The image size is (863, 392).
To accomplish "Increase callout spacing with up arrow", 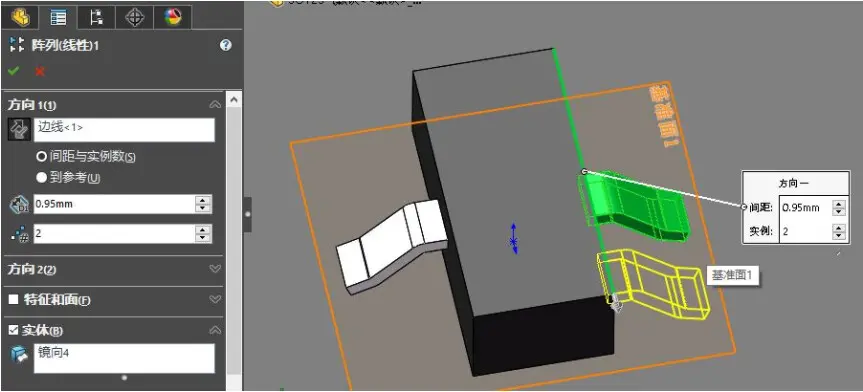I will pos(839,204).
